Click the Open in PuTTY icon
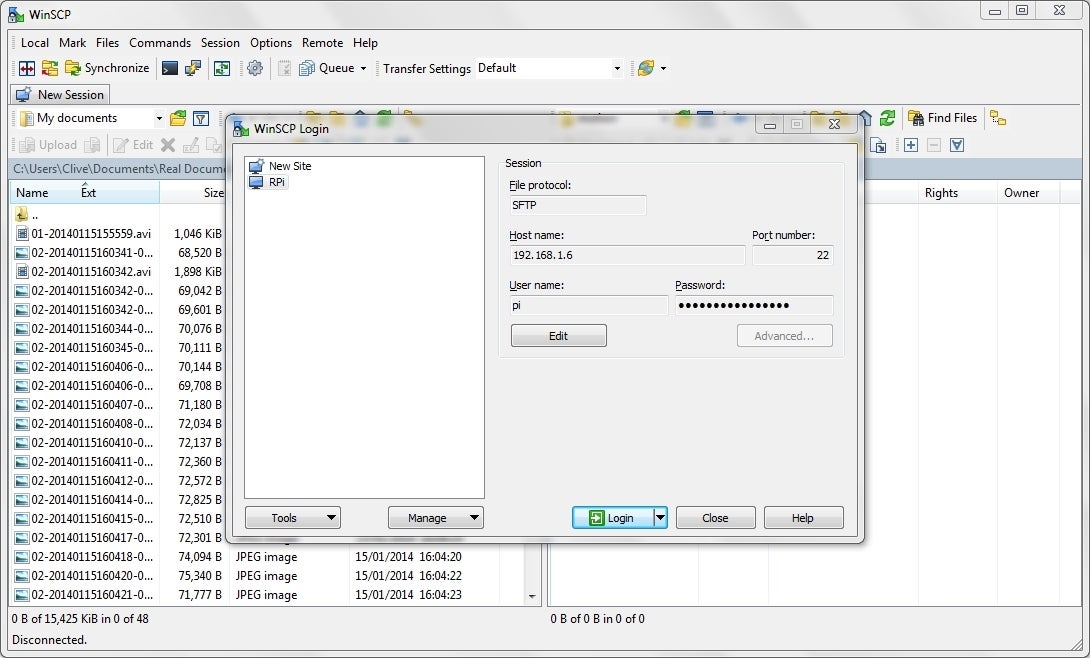The image size is (1090, 658). (x=193, y=68)
